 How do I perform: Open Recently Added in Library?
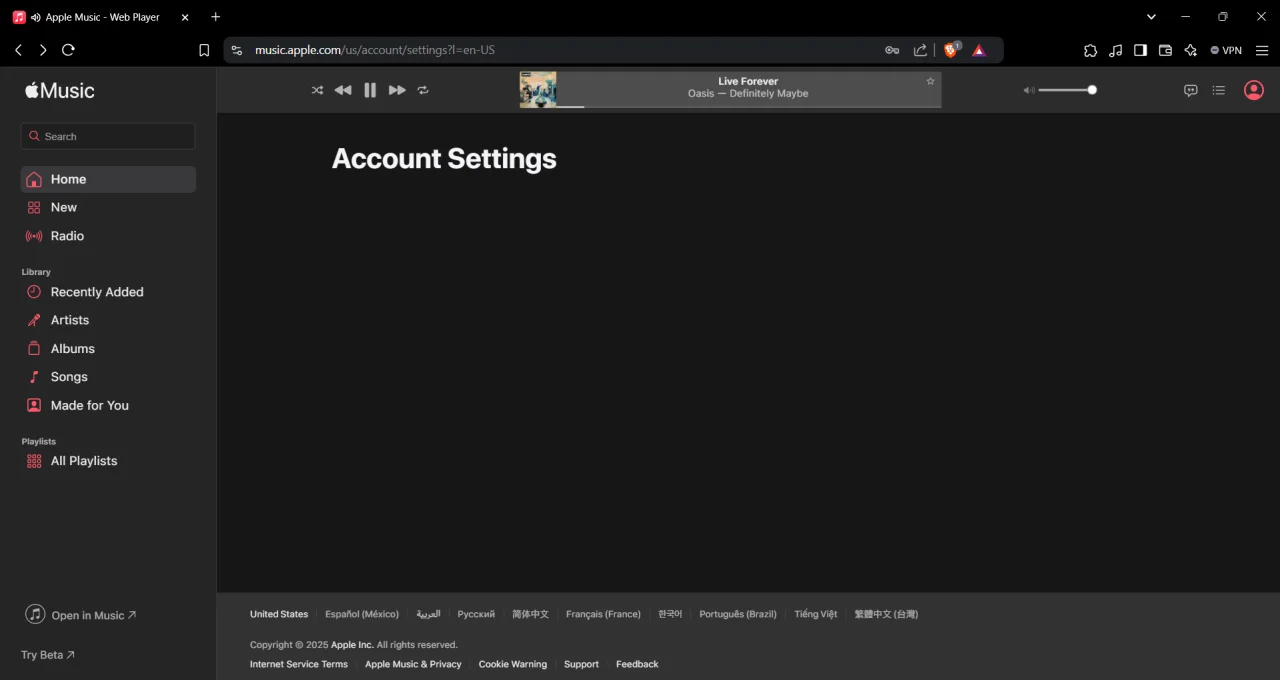pos(108,292)
